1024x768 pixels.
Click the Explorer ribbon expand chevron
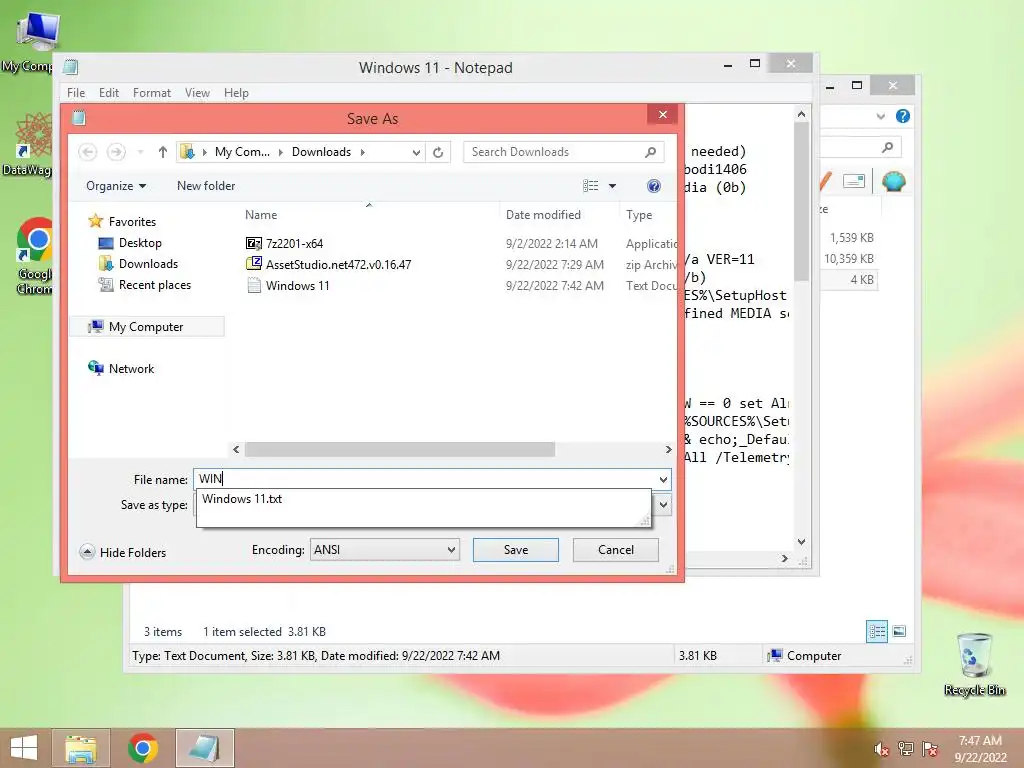pyautogui.click(x=880, y=116)
